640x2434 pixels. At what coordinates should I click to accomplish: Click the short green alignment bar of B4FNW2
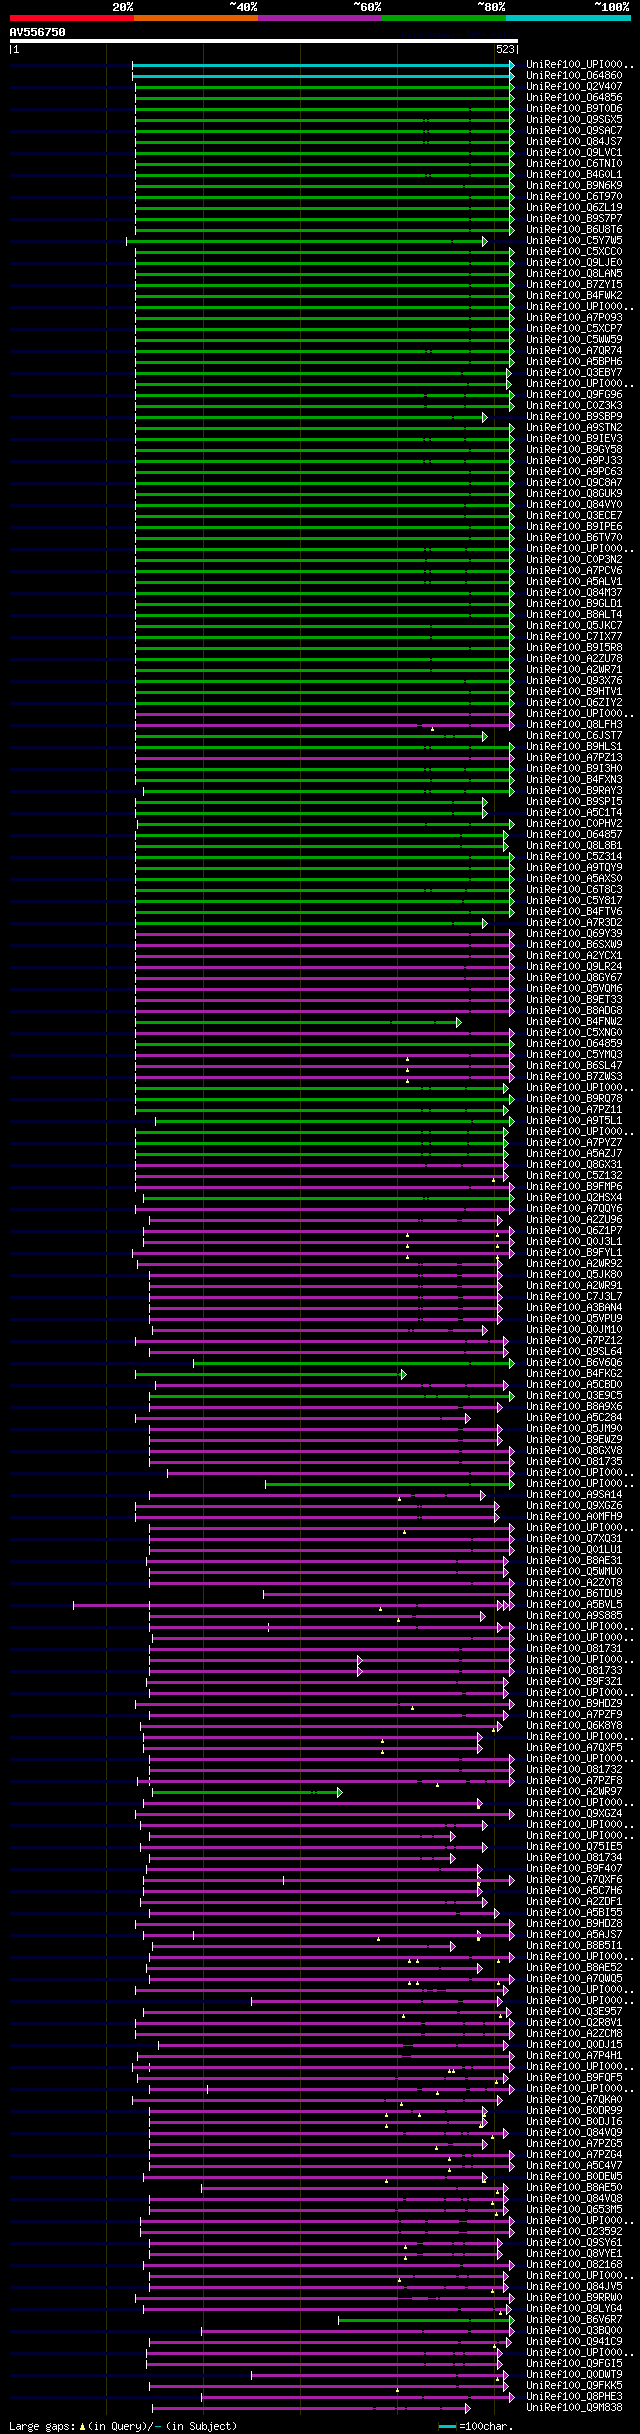click(x=298, y=1022)
